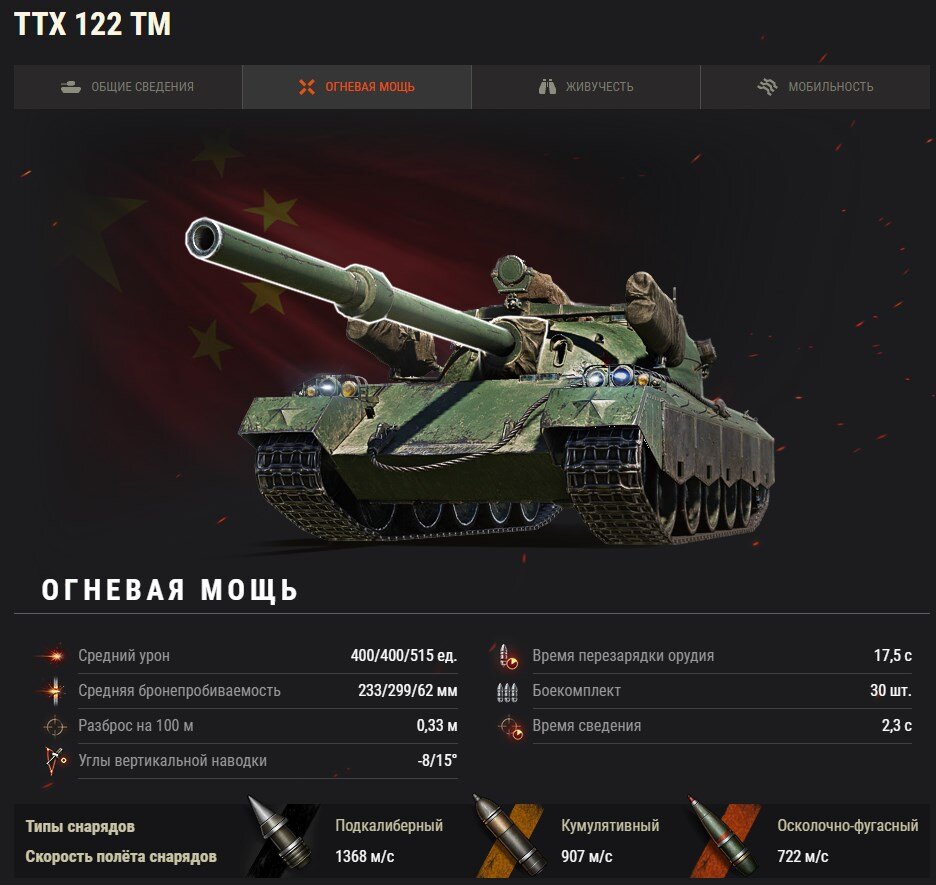Viewport: 936px width, 885px height.
Task: Click the tank icon in Общие сведения
Action: tap(70, 87)
